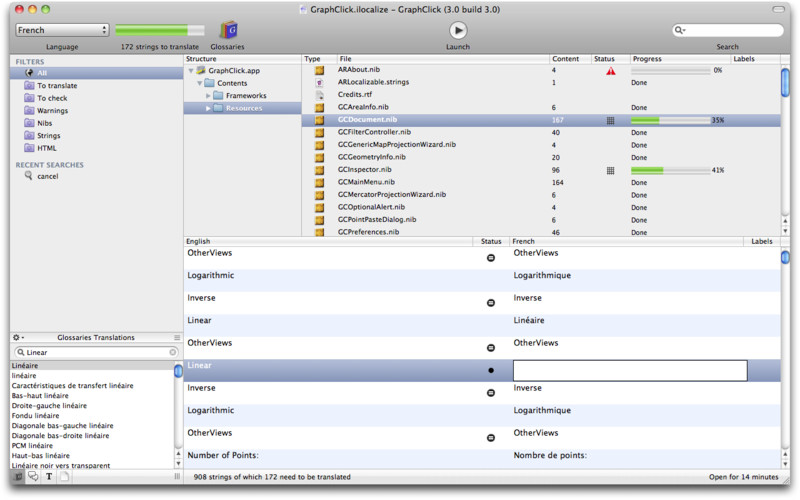Click GCDocument.nib 35% progress bar
Screen dimensions: 800x500
click(x=670, y=120)
